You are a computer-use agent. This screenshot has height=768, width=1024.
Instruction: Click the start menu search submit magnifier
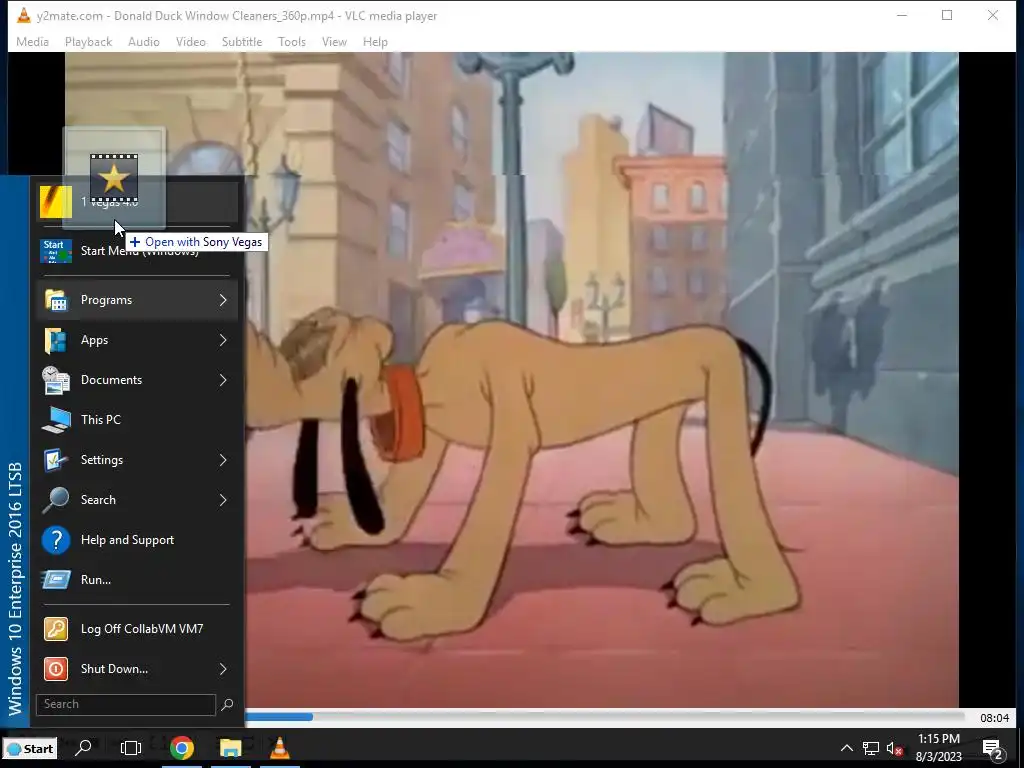click(227, 704)
